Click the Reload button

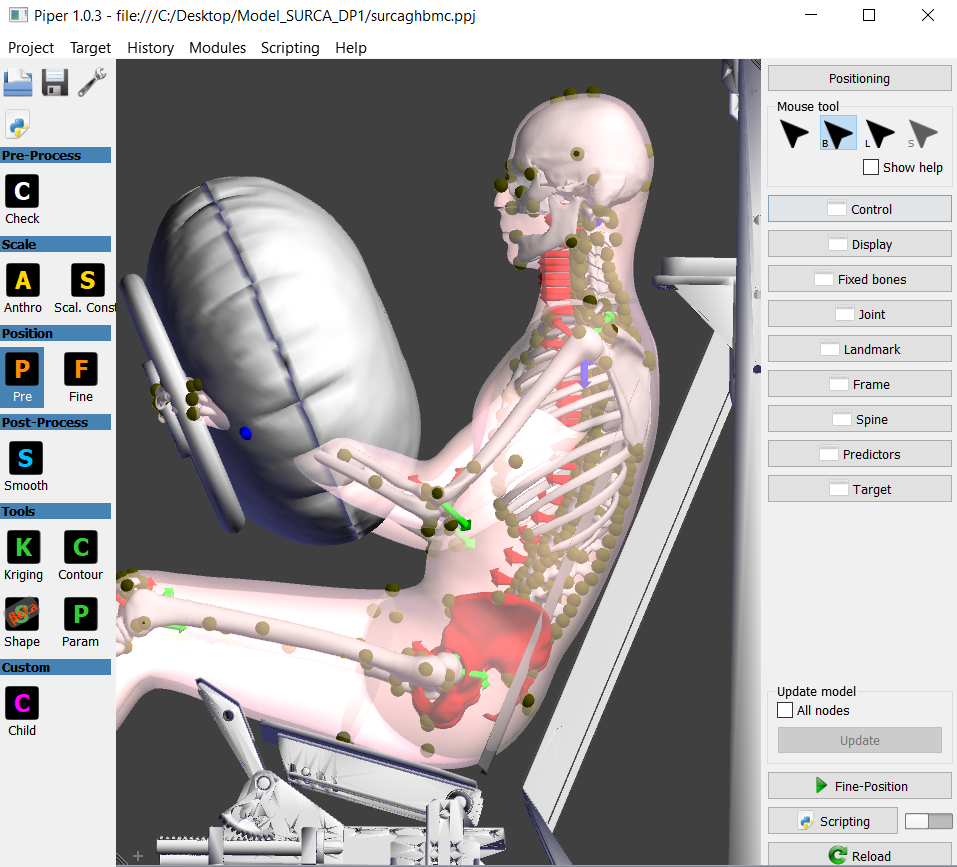tap(859, 855)
